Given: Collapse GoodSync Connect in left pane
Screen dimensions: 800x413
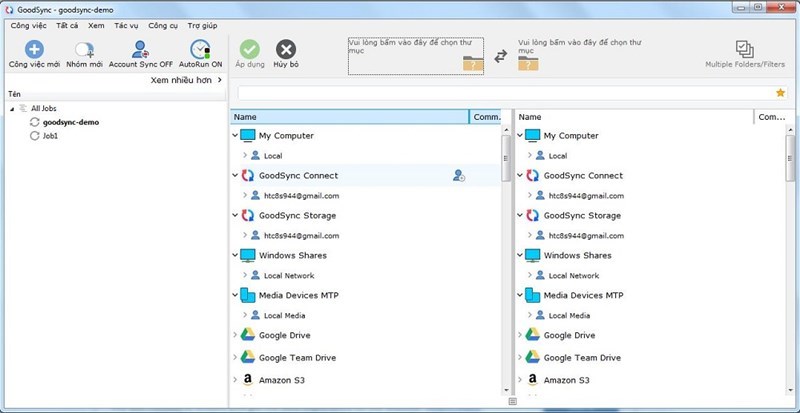Looking at the screenshot, I should click(x=235, y=176).
